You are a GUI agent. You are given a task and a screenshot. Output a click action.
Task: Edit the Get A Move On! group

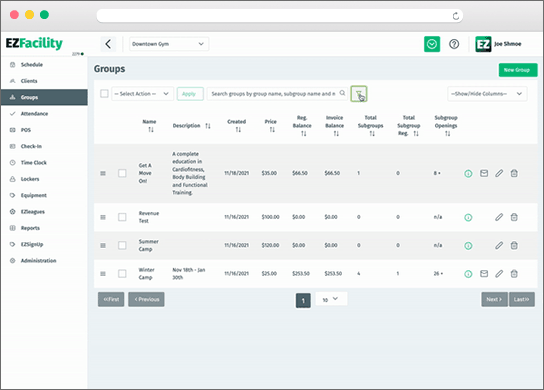pos(499,173)
